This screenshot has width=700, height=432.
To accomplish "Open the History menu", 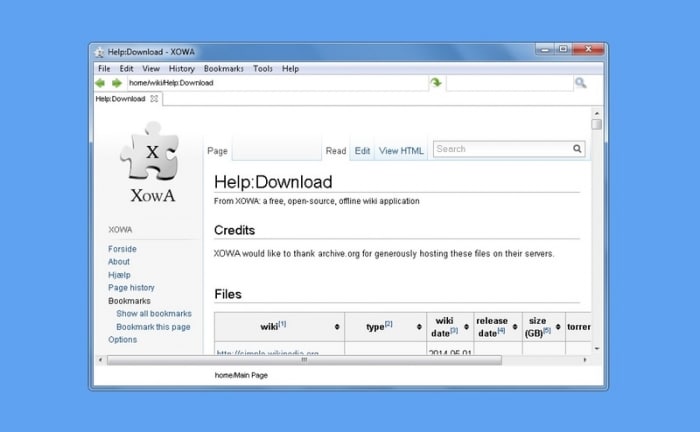I will (x=182, y=69).
